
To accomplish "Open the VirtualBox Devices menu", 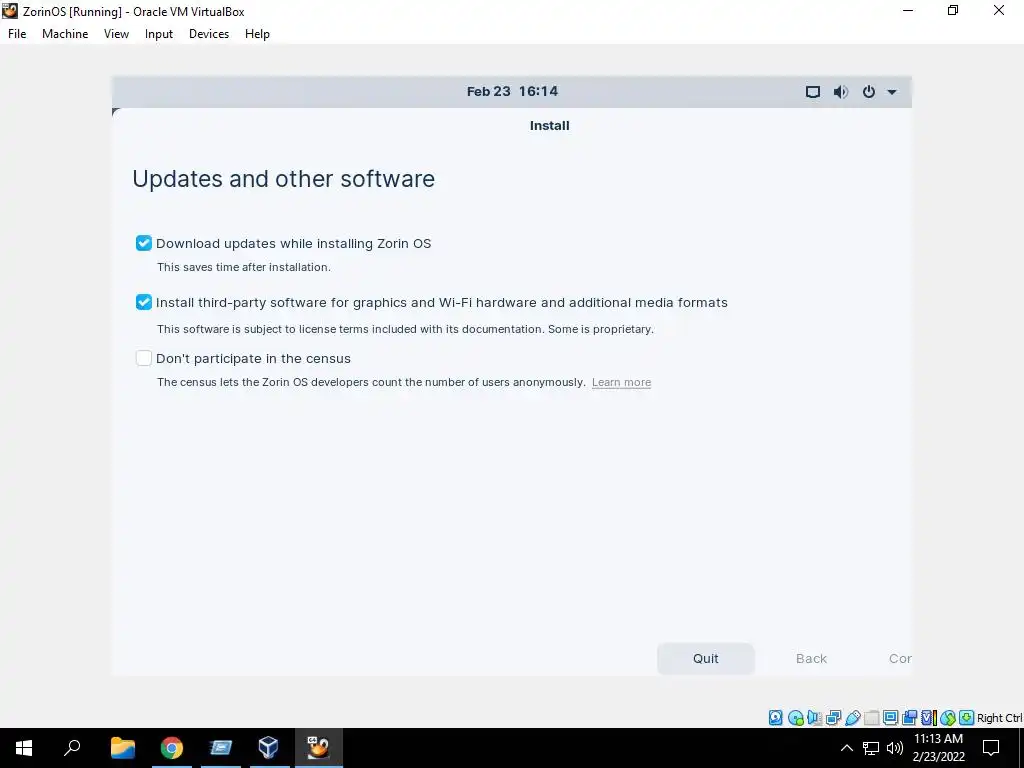I will pos(209,34).
